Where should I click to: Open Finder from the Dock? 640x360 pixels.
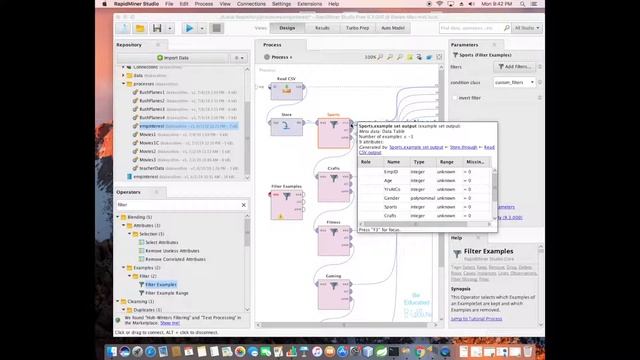pos(111,351)
